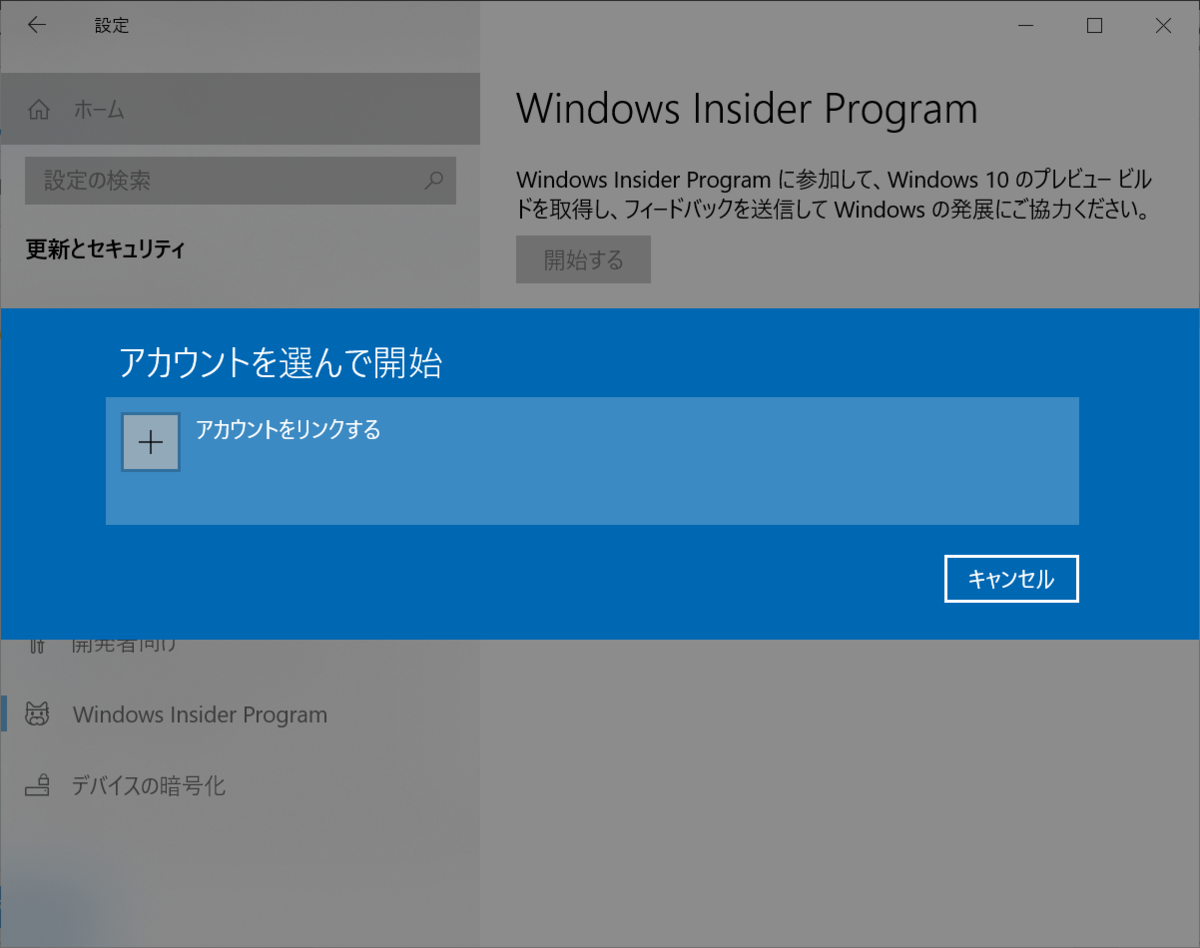Minimize the Settings window

click(x=1025, y=26)
